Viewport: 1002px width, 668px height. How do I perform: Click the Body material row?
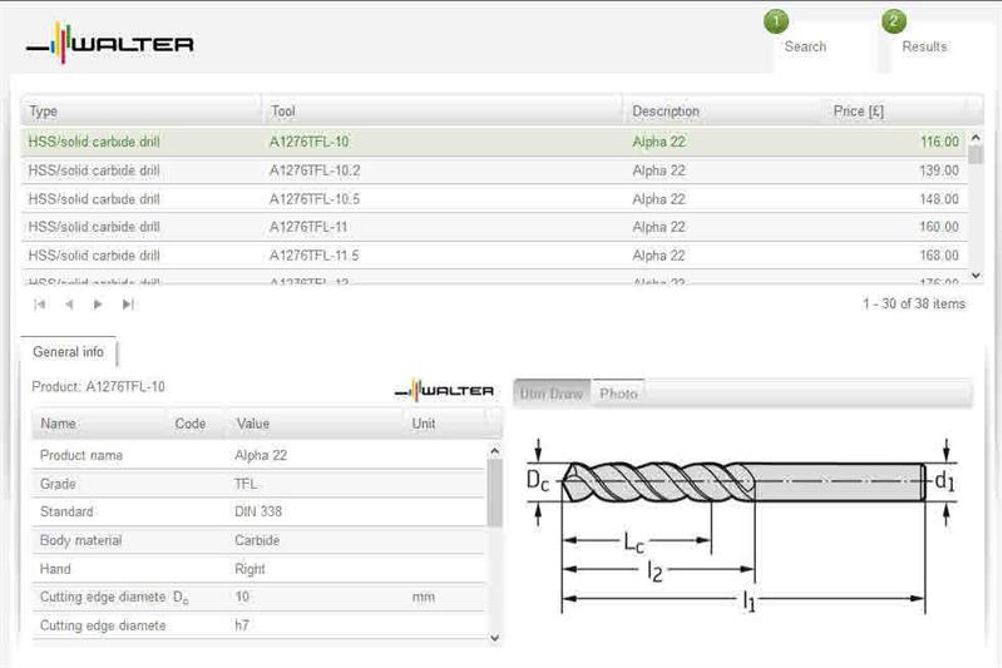tap(259, 540)
